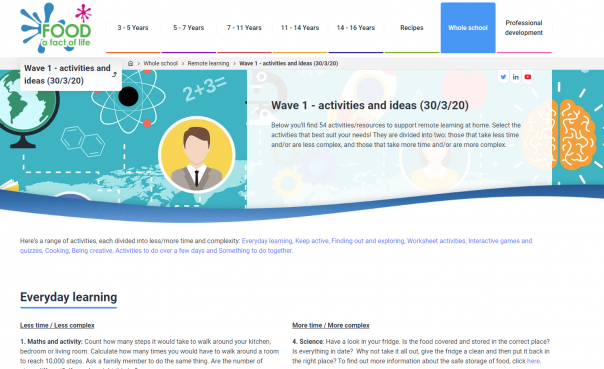This screenshot has width=604, height=369.
Task: Select the 7 - 11 Years menu item
Action: pos(244,28)
